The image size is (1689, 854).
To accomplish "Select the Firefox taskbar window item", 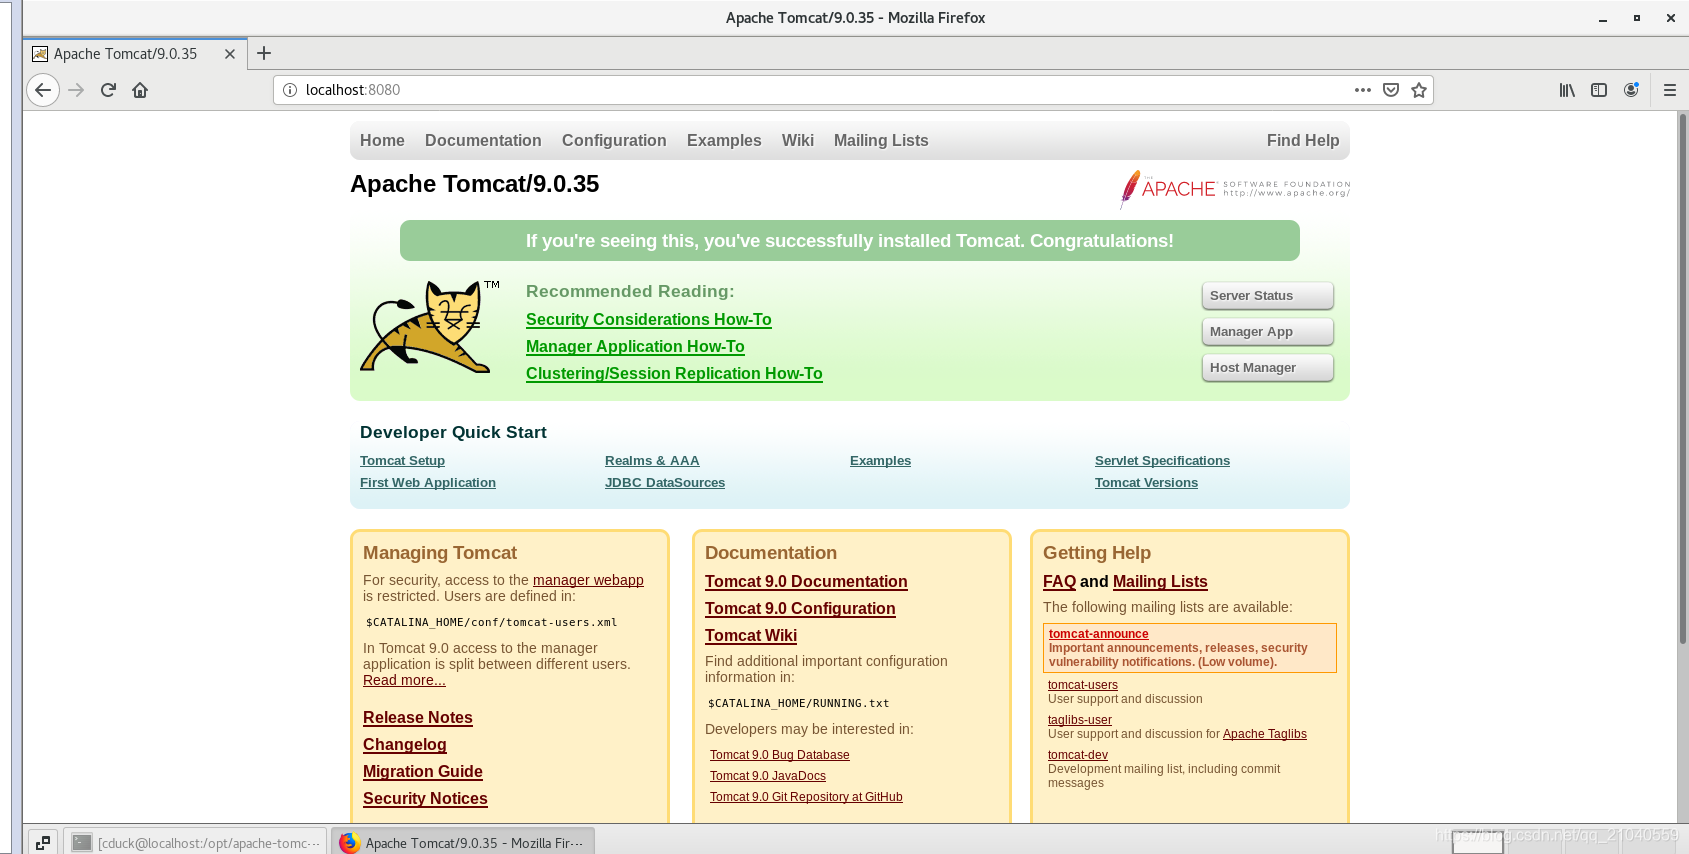I will pyautogui.click(x=463, y=843).
